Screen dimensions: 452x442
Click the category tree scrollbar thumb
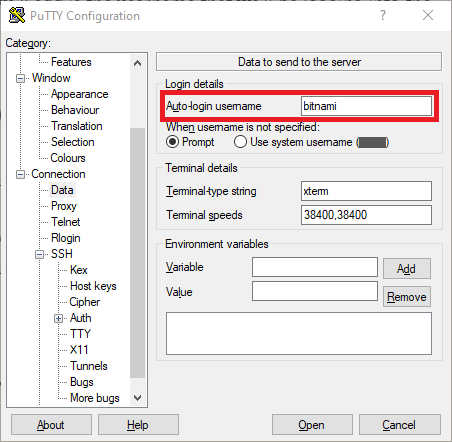(137, 253)
